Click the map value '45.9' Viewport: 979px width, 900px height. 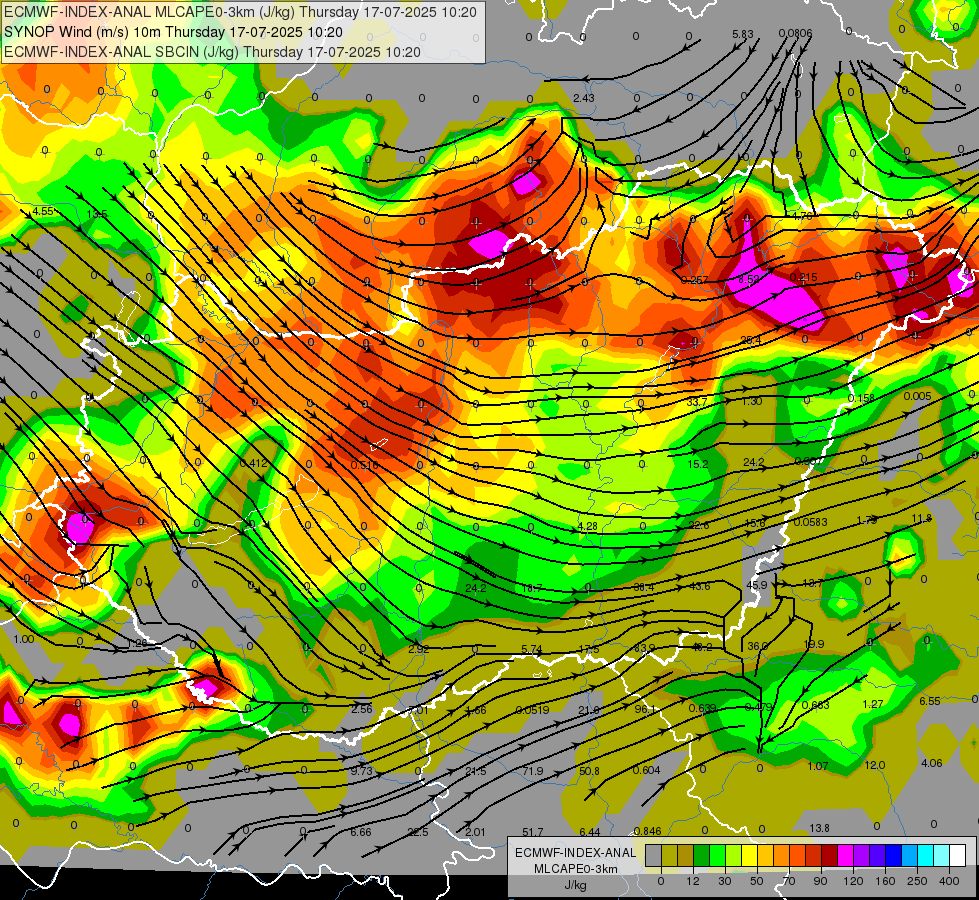tap(757, 585)
